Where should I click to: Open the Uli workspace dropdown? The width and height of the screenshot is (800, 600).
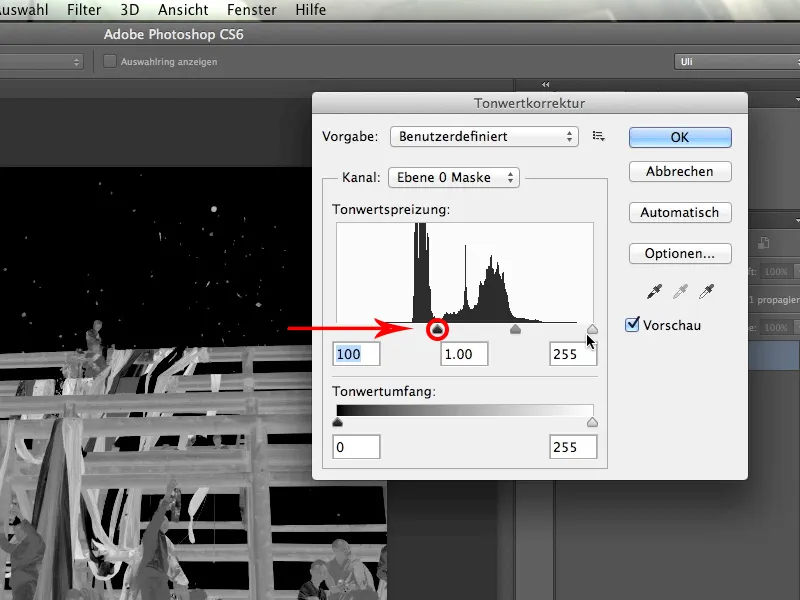[737, 62]
